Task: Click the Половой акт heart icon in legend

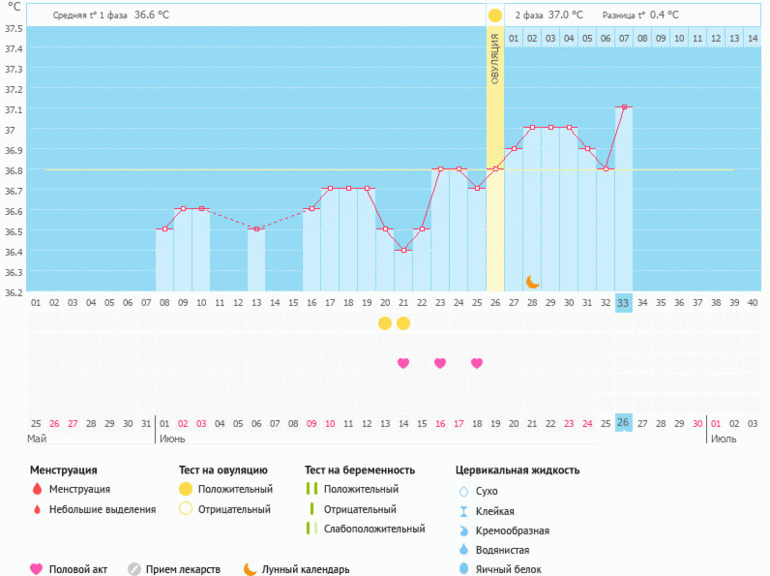Action: pyautogui.click(x=37, y=569)
